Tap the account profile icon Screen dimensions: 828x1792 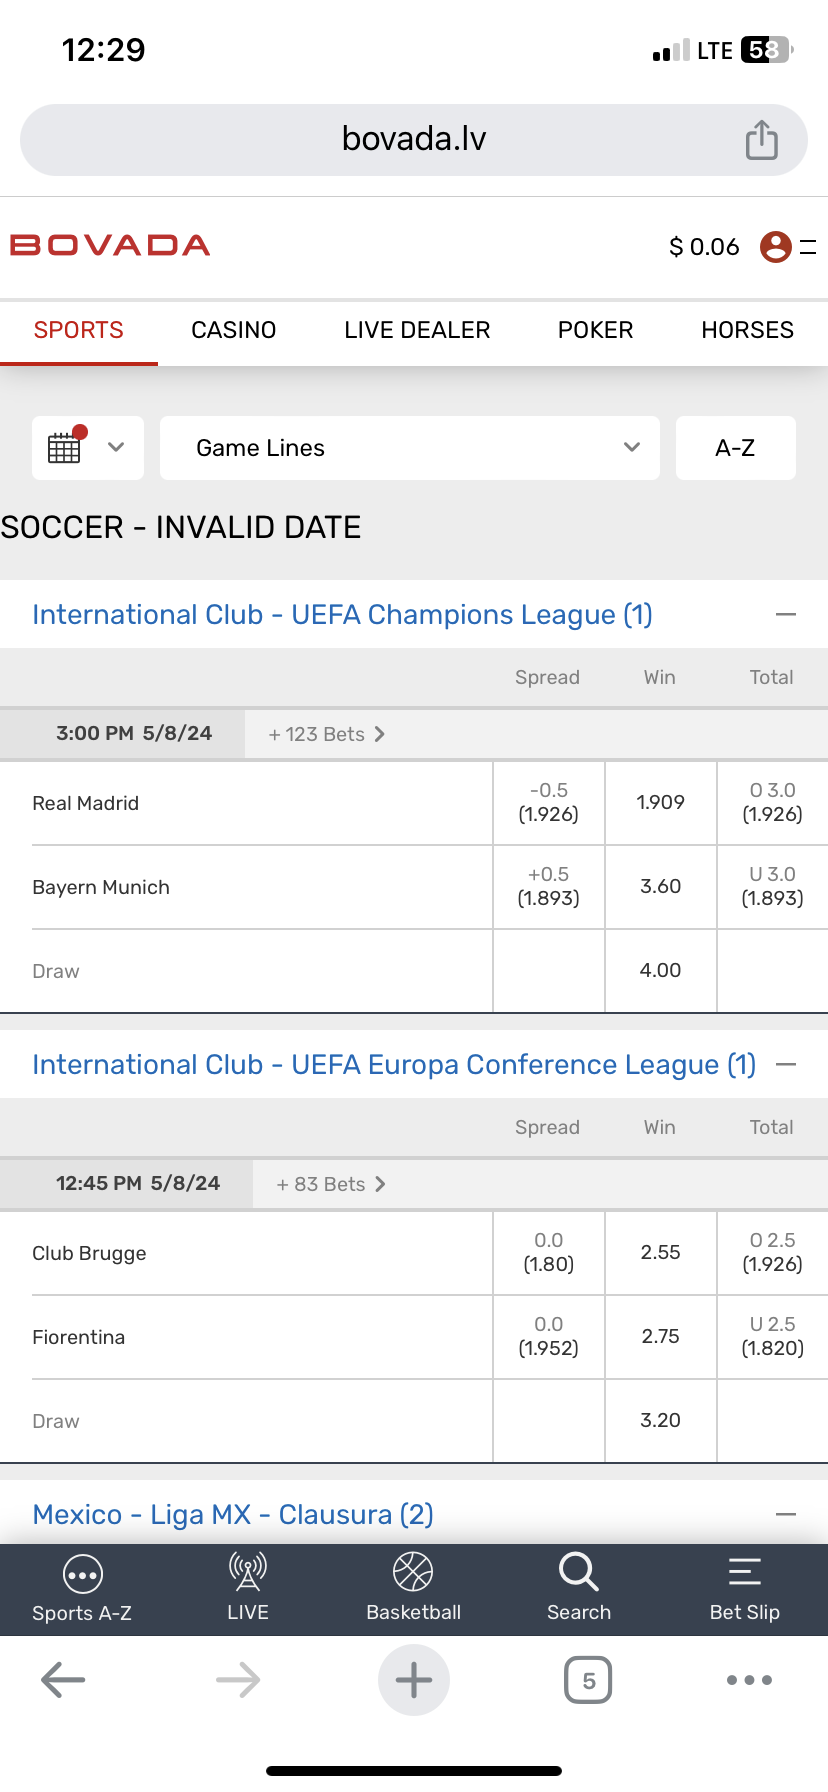point(776,246)
